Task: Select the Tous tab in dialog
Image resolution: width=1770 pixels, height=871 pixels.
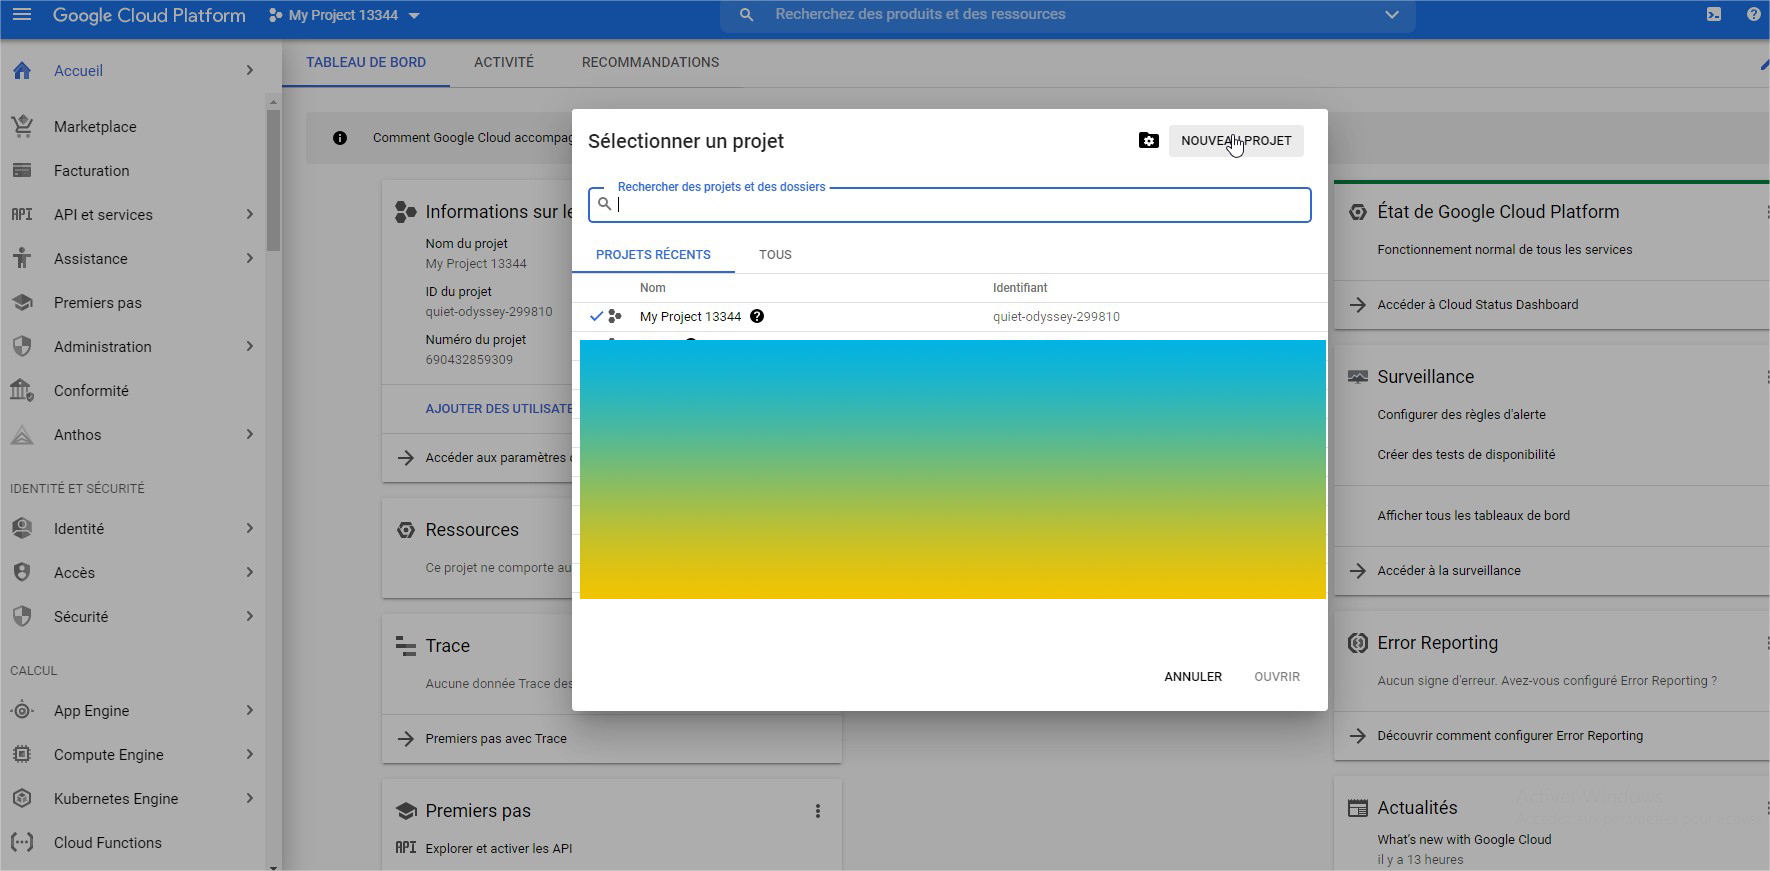Action: (x=775, y=255)
